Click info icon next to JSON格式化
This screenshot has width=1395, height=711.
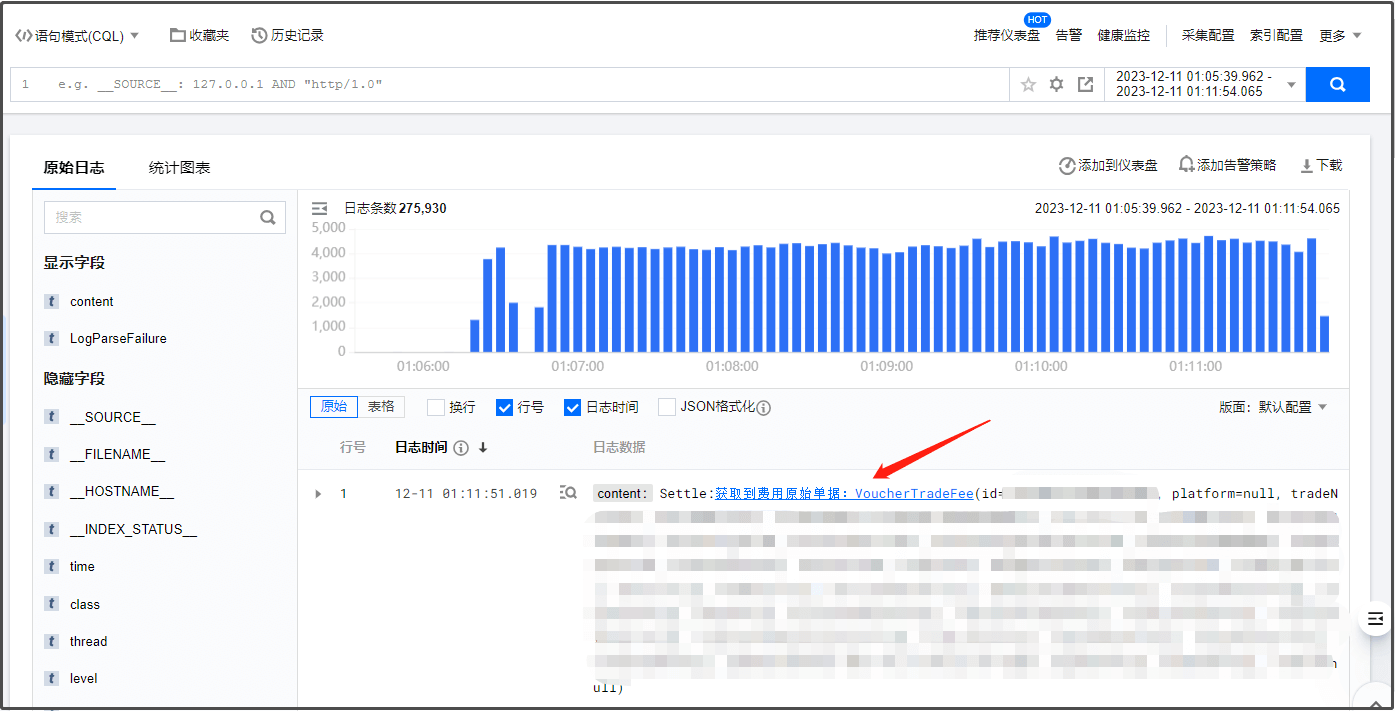click(764, 408)
